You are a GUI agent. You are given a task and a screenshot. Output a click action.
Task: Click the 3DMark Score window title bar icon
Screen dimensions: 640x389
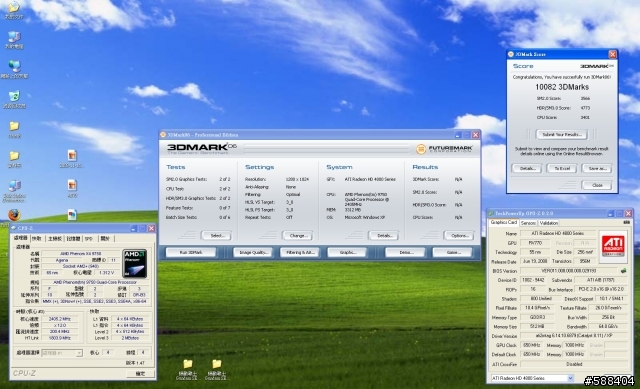[x=511, y=54]
